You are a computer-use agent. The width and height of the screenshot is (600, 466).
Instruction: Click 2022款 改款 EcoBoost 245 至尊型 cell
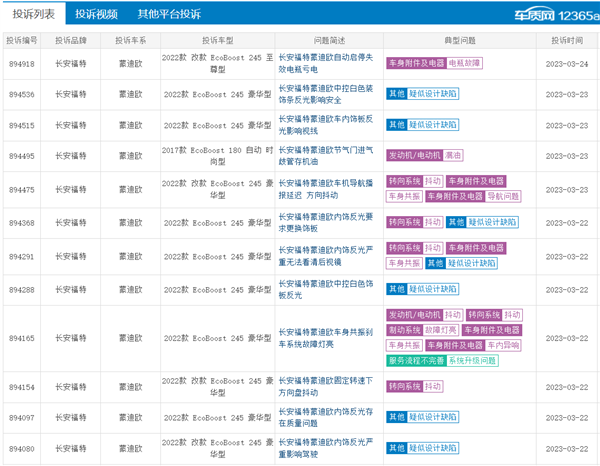pyautogui.click(x=218, y=64)
